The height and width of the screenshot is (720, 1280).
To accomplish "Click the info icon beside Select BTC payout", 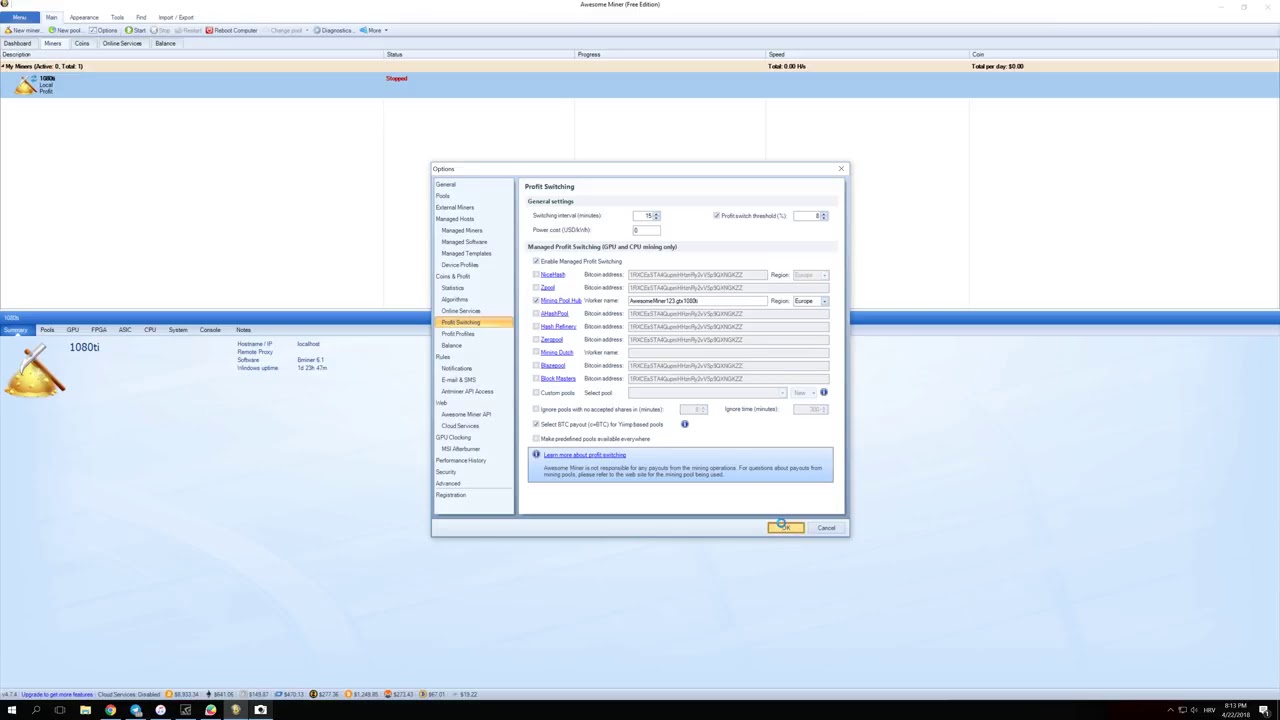I will [x=685, y=424].
